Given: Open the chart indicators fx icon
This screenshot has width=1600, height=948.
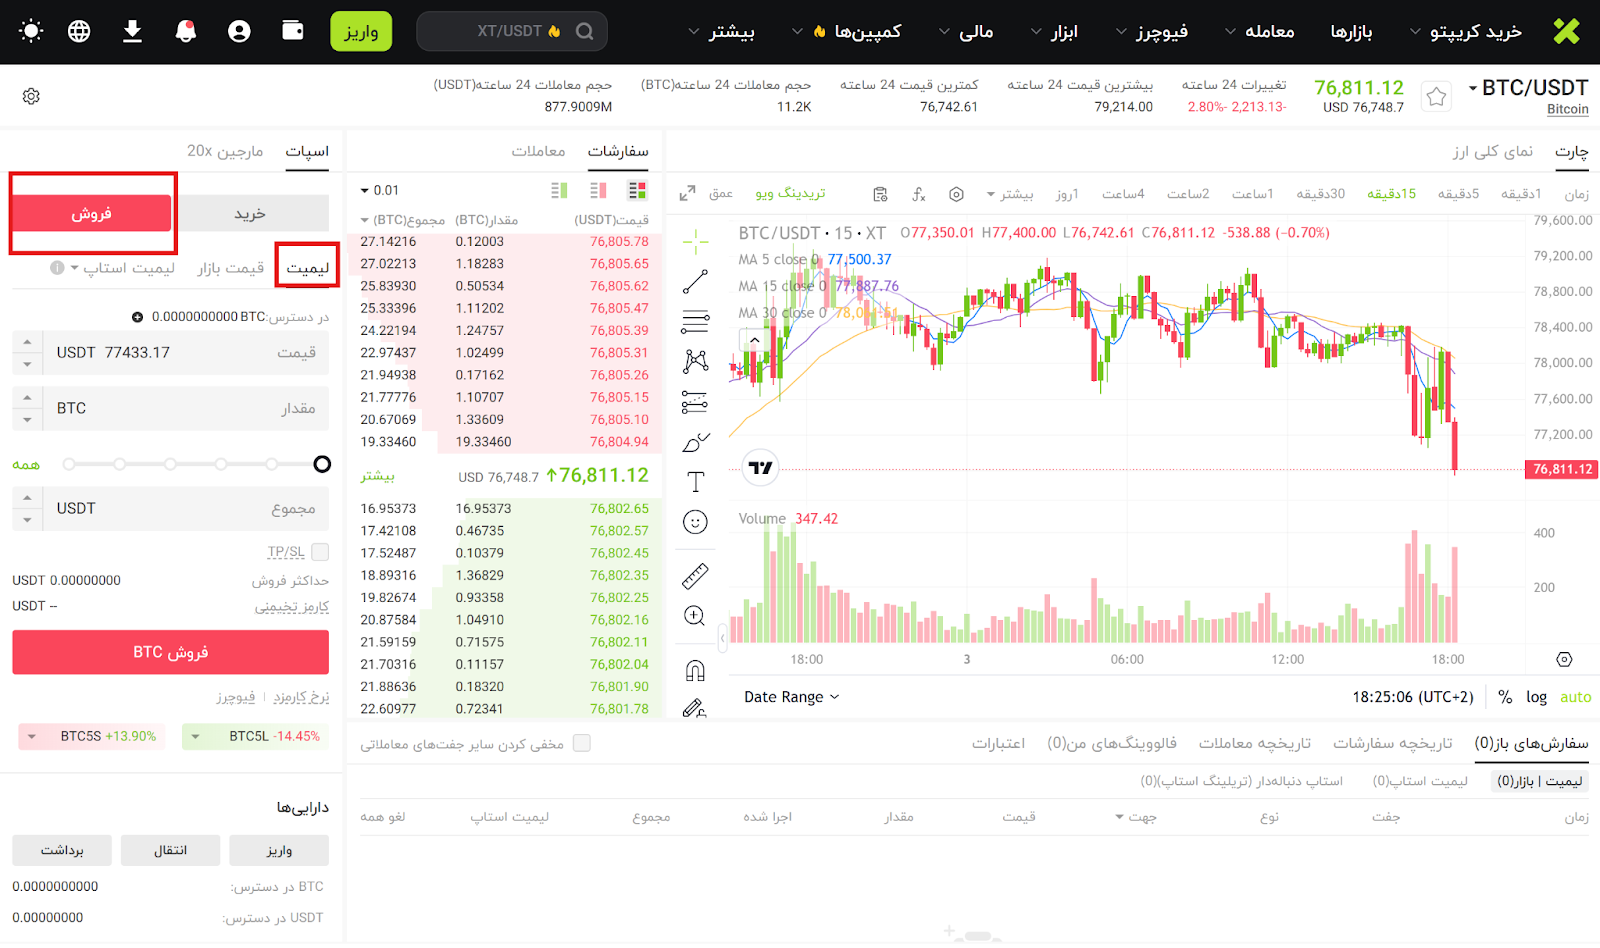Looking at the screenshot, I should pyautogui.click(x=919, y=194).
